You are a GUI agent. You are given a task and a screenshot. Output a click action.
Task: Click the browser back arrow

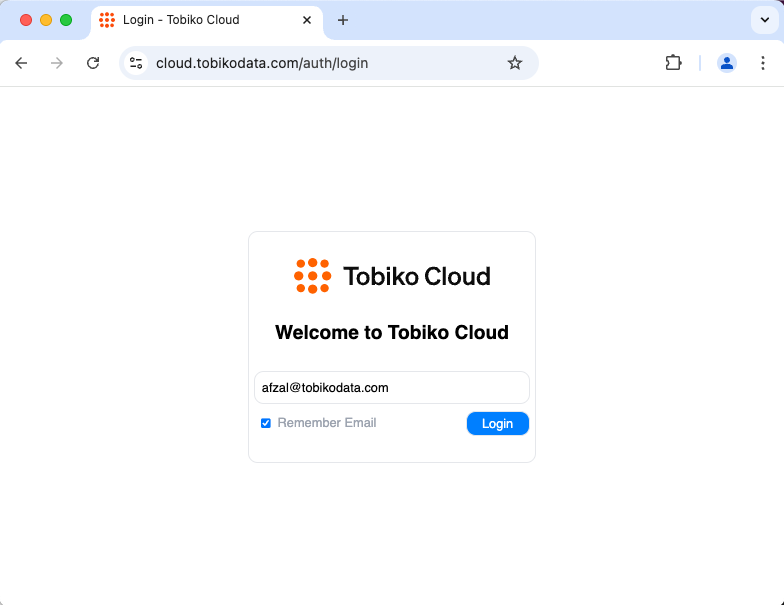pyautogui.click(x=21, y=63)
